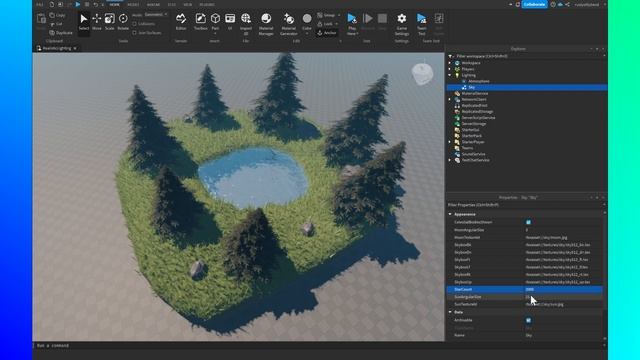Insert a Part from the ribbon

click(215, 23)
